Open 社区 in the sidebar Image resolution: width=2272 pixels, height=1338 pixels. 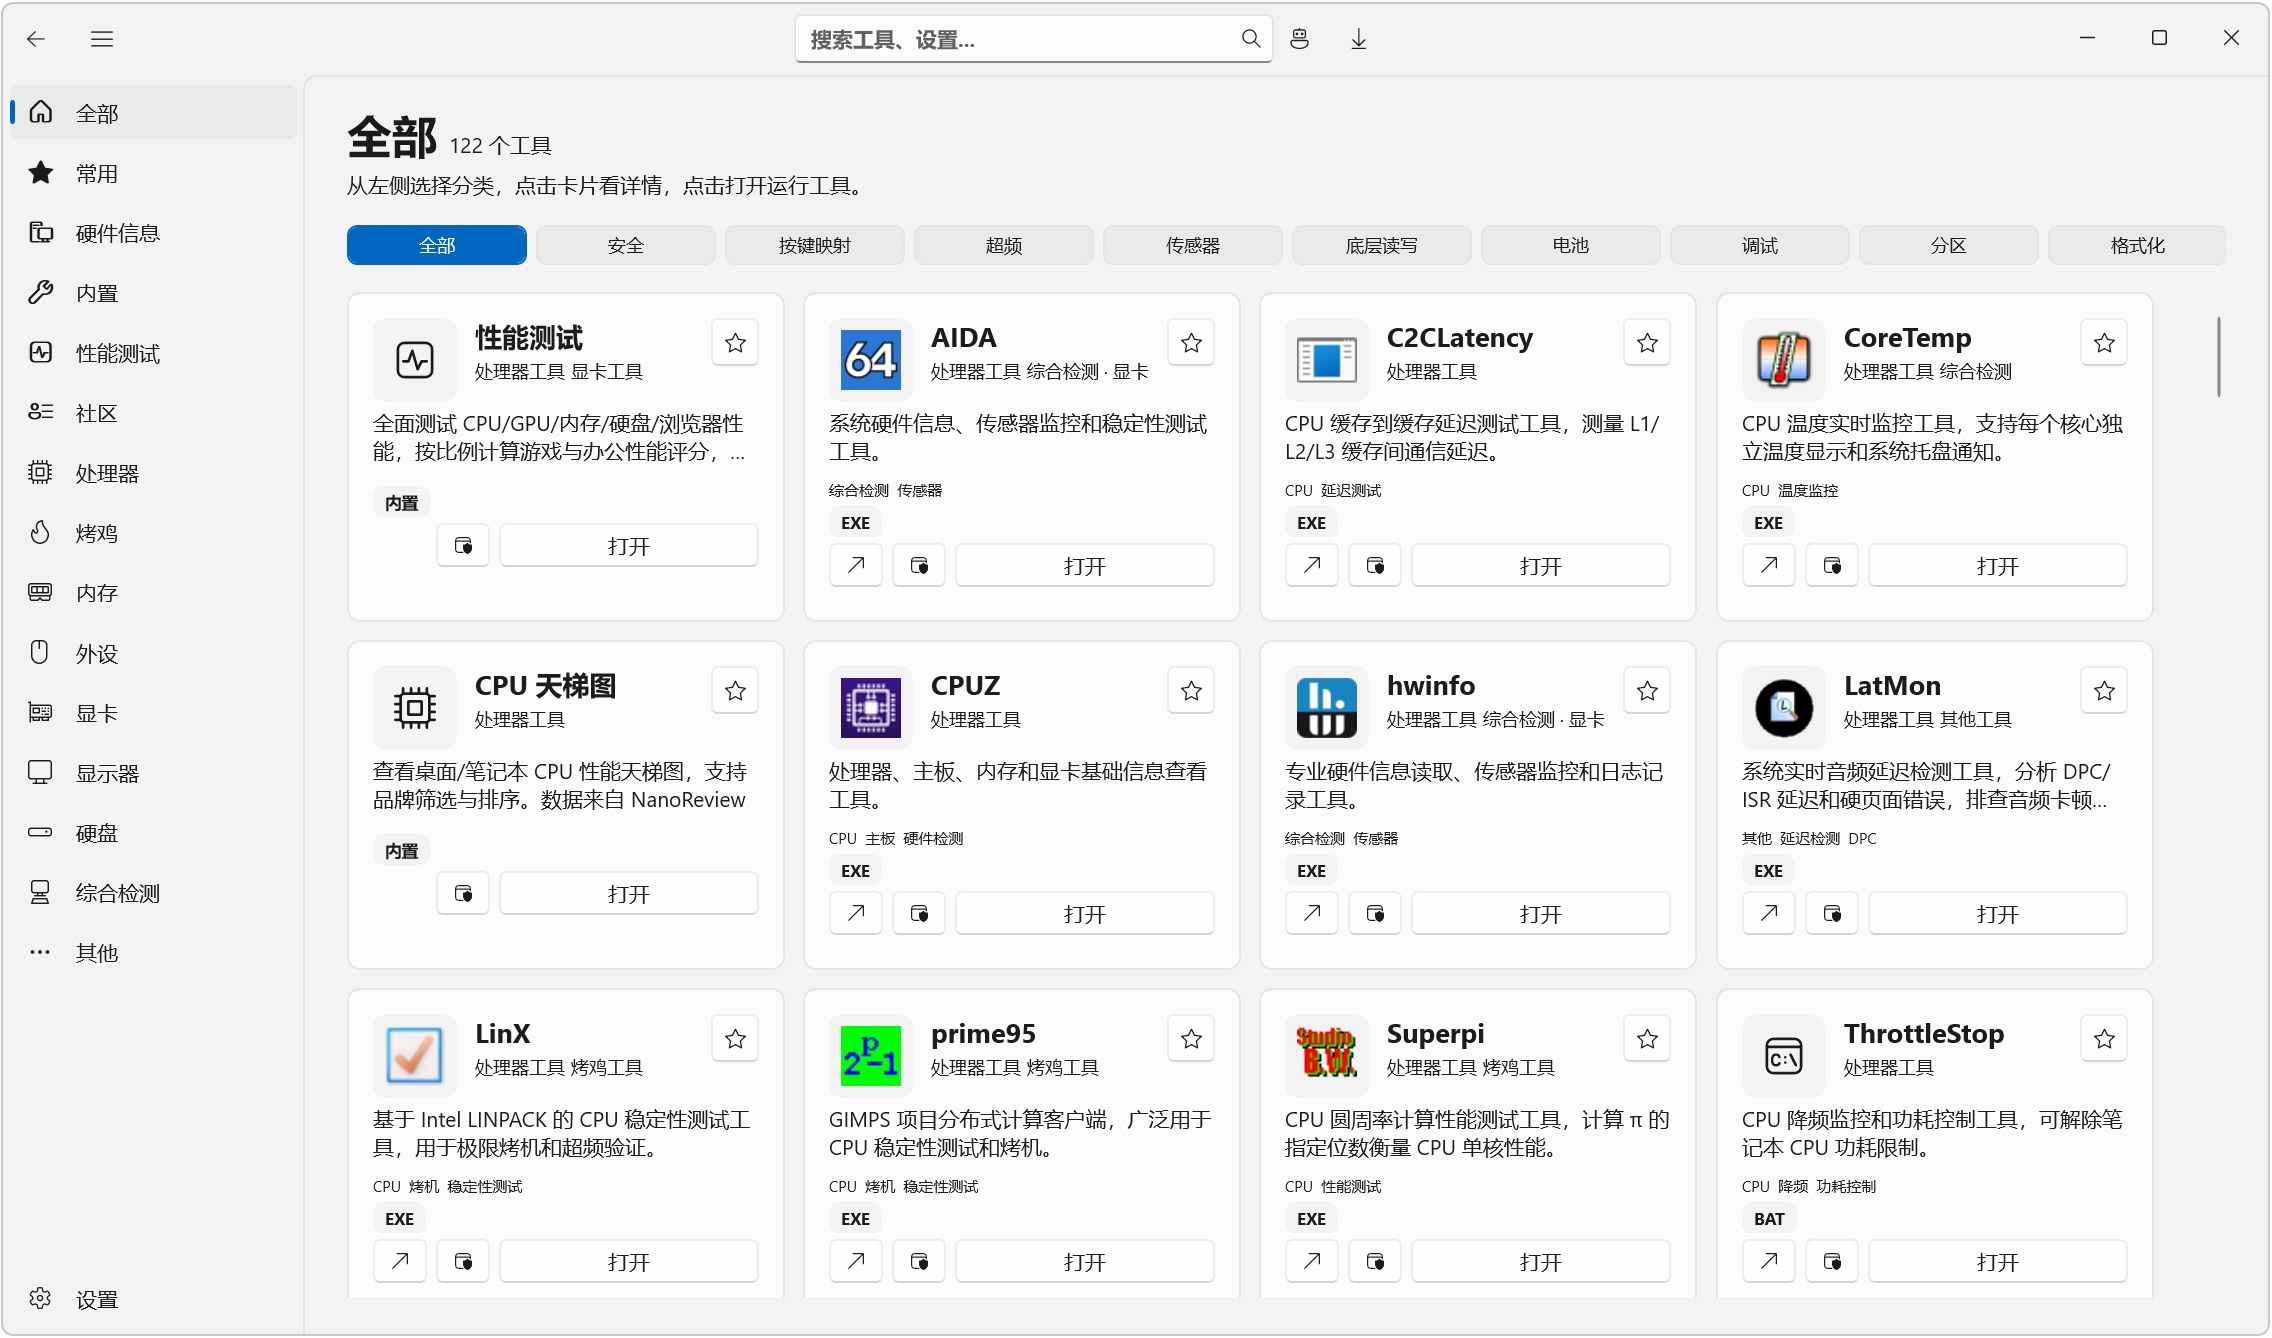153,413
